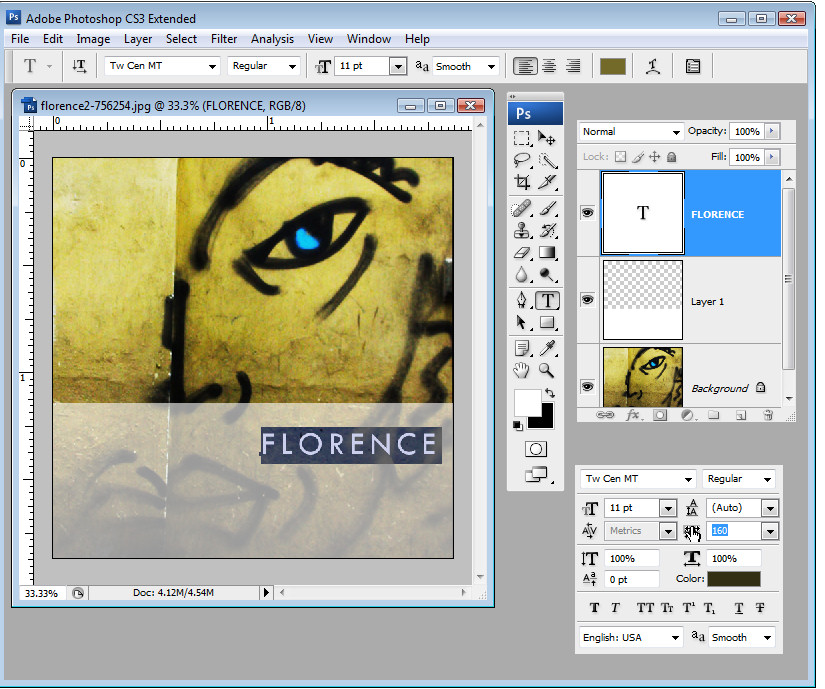Toggle Underline text style
This screenshot has width=825, height=689.
(x=739, y=608)
